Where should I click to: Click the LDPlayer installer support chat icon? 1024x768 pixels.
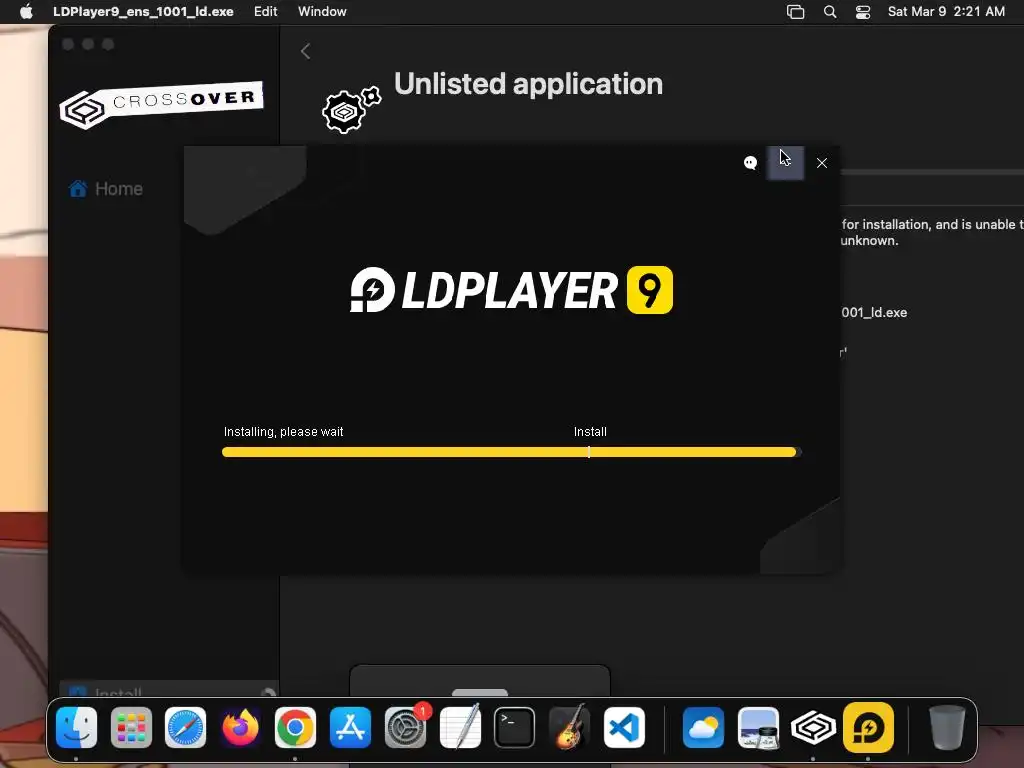pos(750,163)
